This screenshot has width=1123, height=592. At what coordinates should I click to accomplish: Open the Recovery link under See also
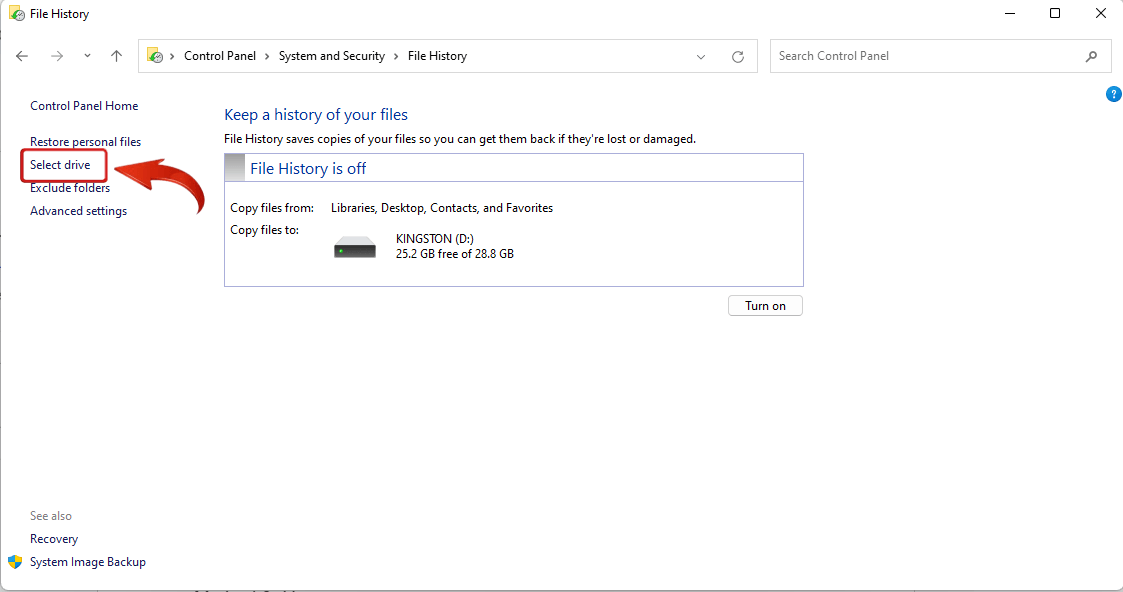53,538
